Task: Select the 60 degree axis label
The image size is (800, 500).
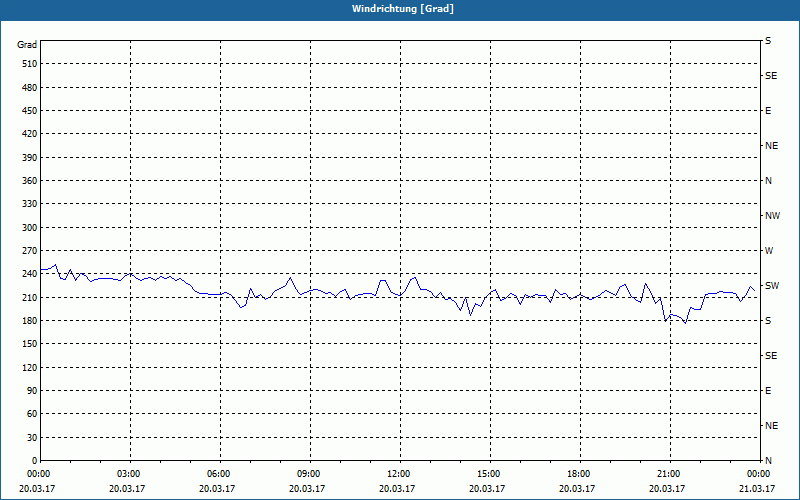Action: pyautogui.click(x=32, y=414)
